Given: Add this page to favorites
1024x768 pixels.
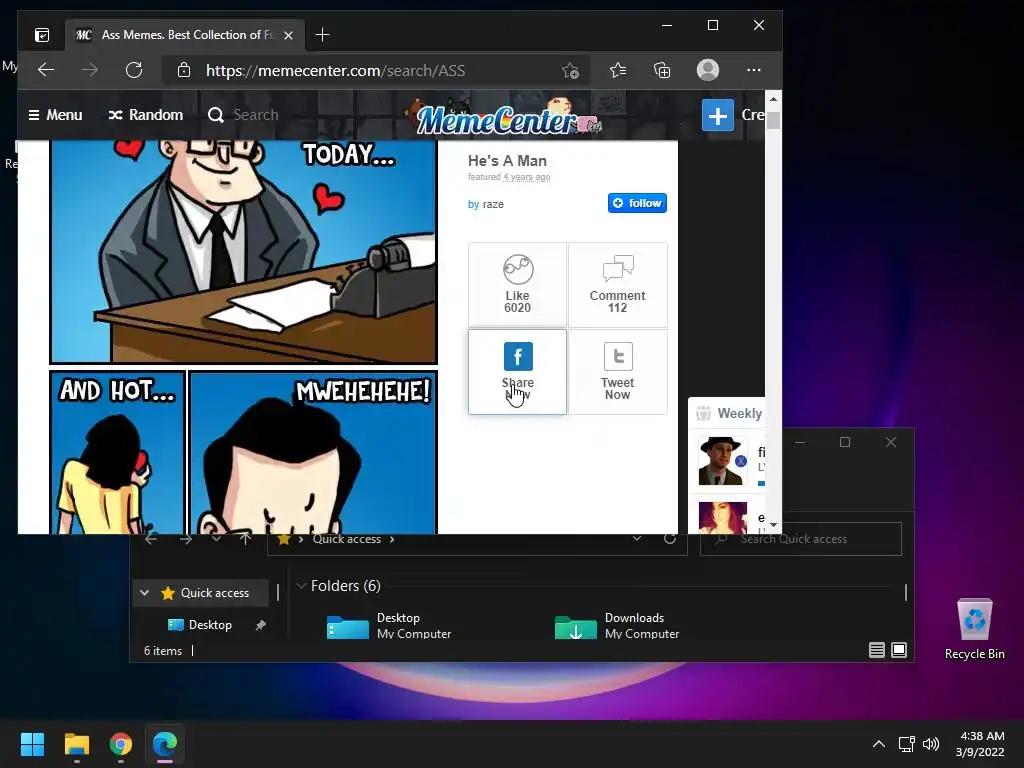Looking at the screenshot, I should [x=570, y=71].
